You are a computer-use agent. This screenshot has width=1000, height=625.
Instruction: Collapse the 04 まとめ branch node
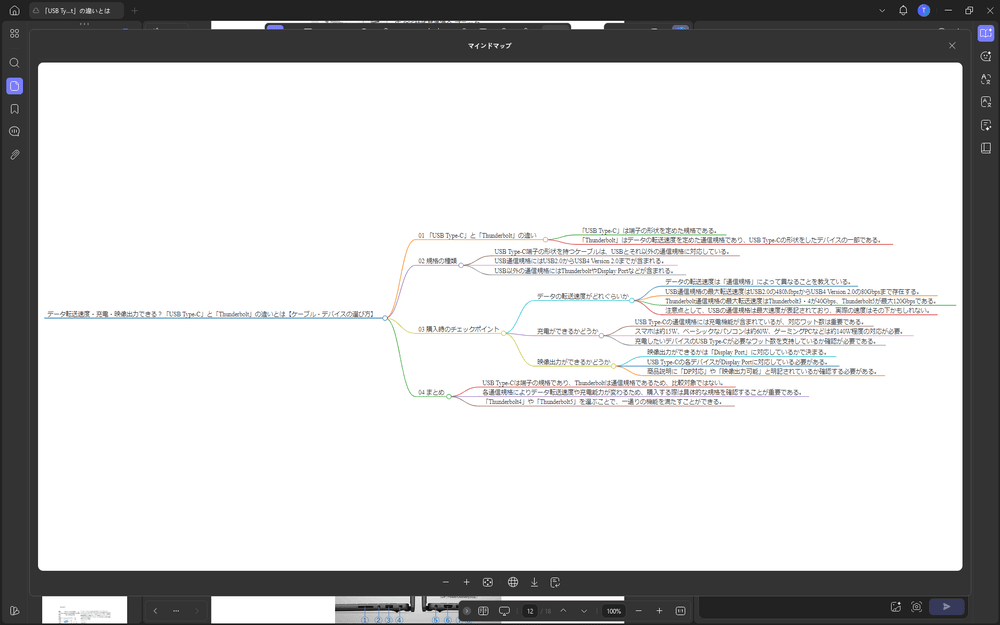(449, 396)
